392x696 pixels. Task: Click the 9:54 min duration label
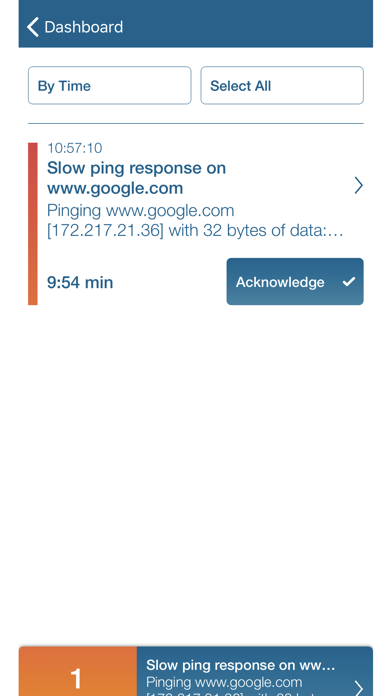pyautogui.click(x=80, y=282)
